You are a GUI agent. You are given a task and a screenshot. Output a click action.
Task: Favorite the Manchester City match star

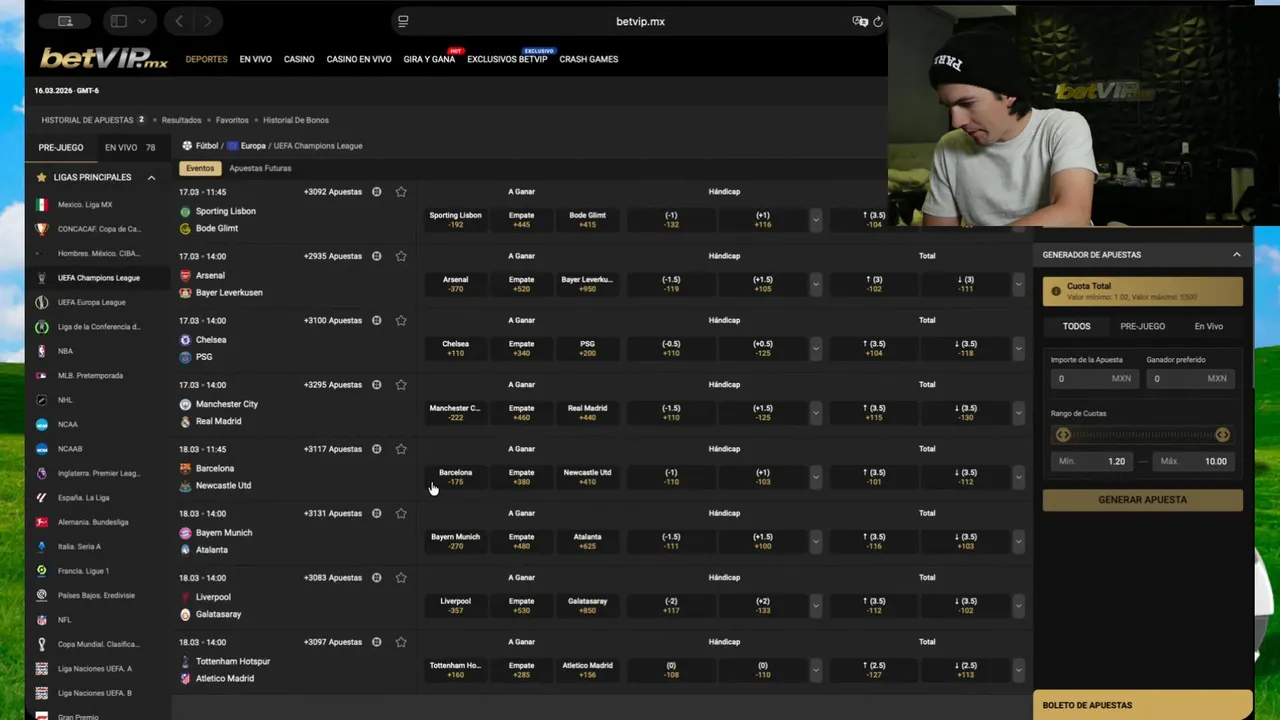[401, 385]
